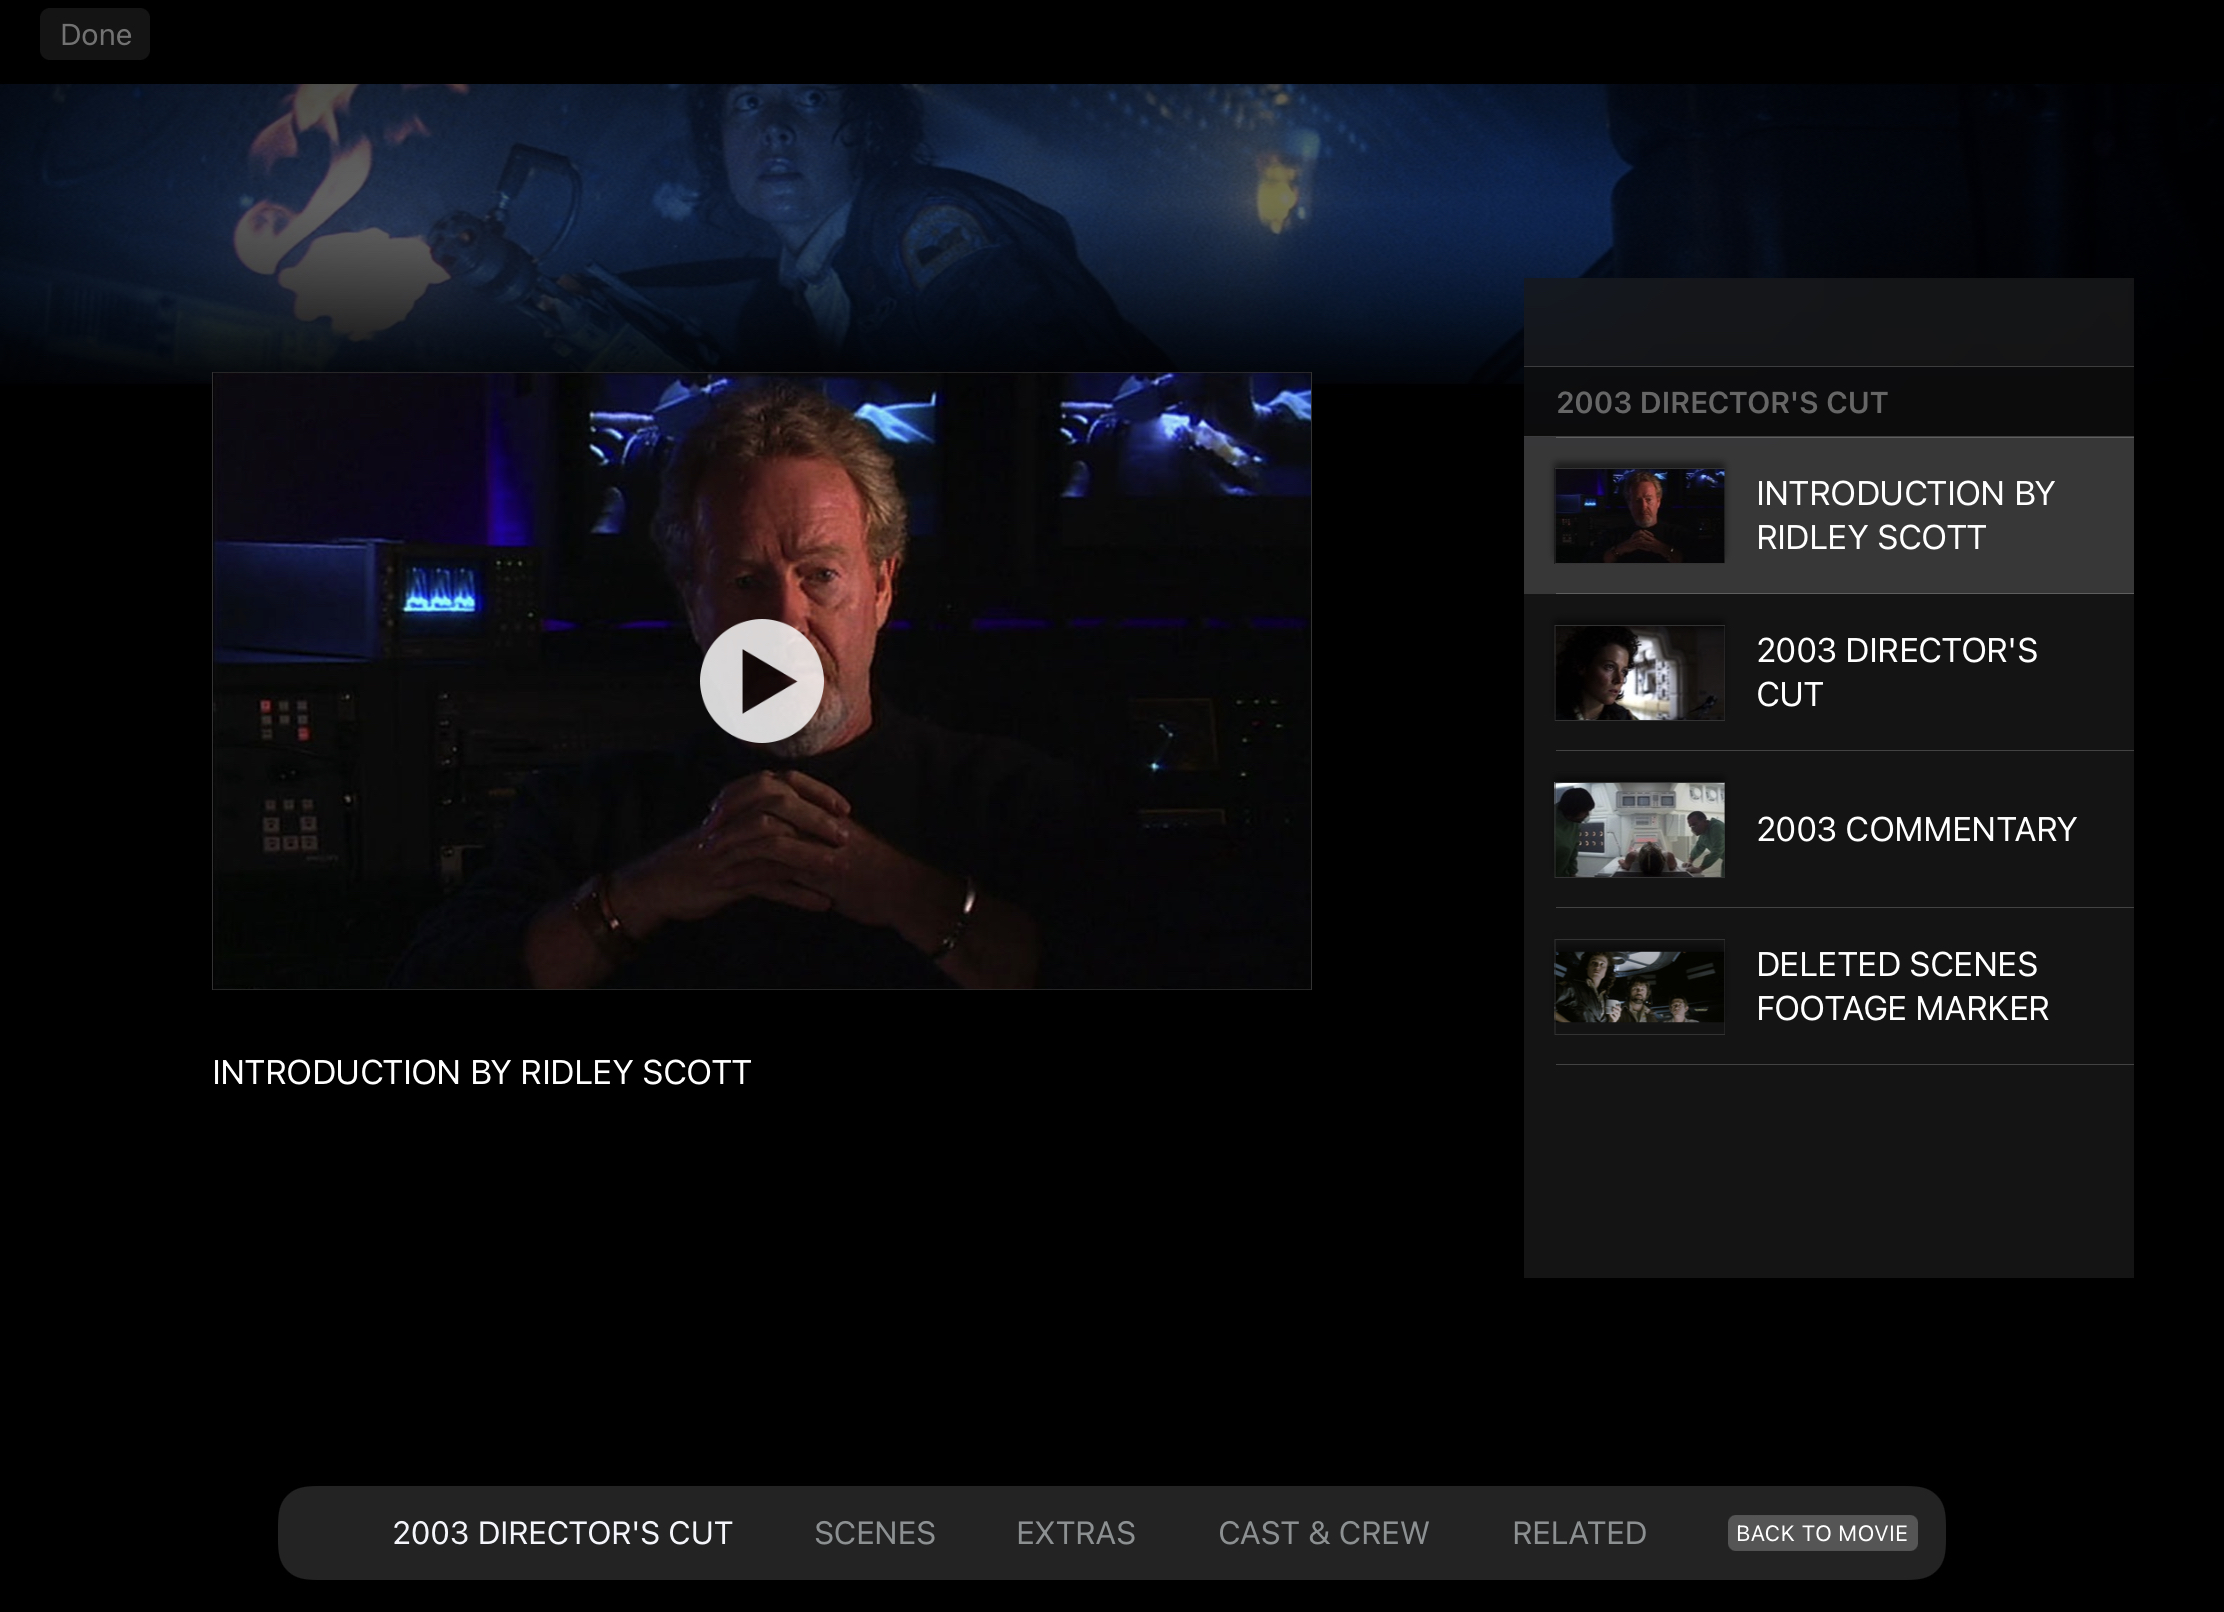Open the Related tab
The height and width of the screenshot is (1612, 2224).
click(x=1579, y=1533)
